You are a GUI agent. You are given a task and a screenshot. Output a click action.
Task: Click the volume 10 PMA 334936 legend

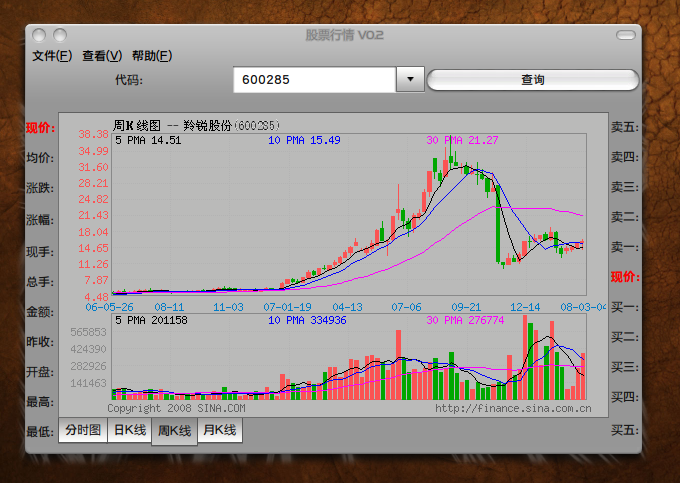point(307,320)
